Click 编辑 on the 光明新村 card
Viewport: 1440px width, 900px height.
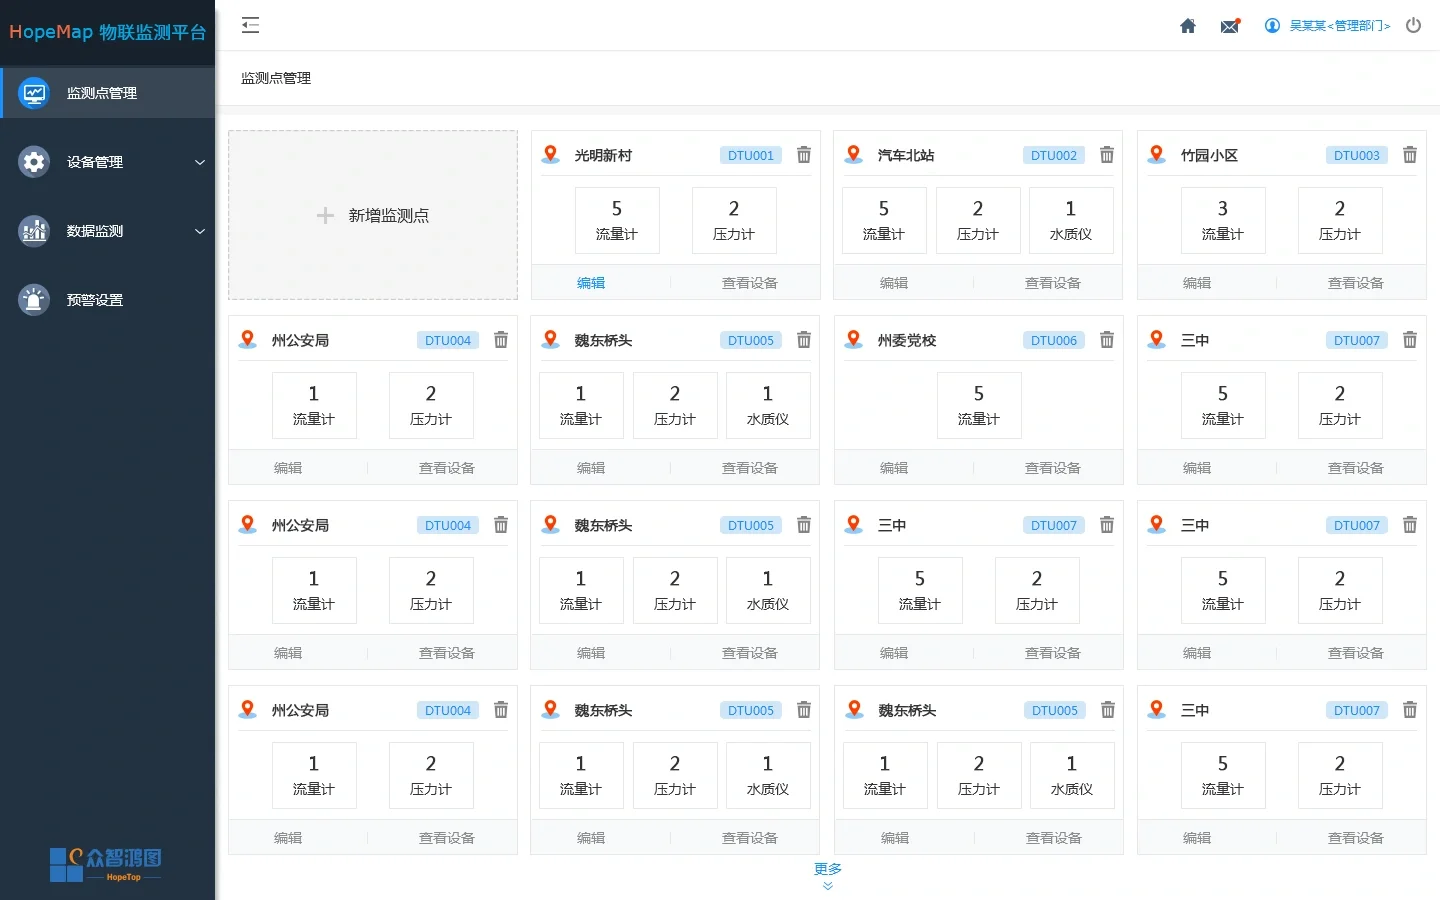coord(591,283)
